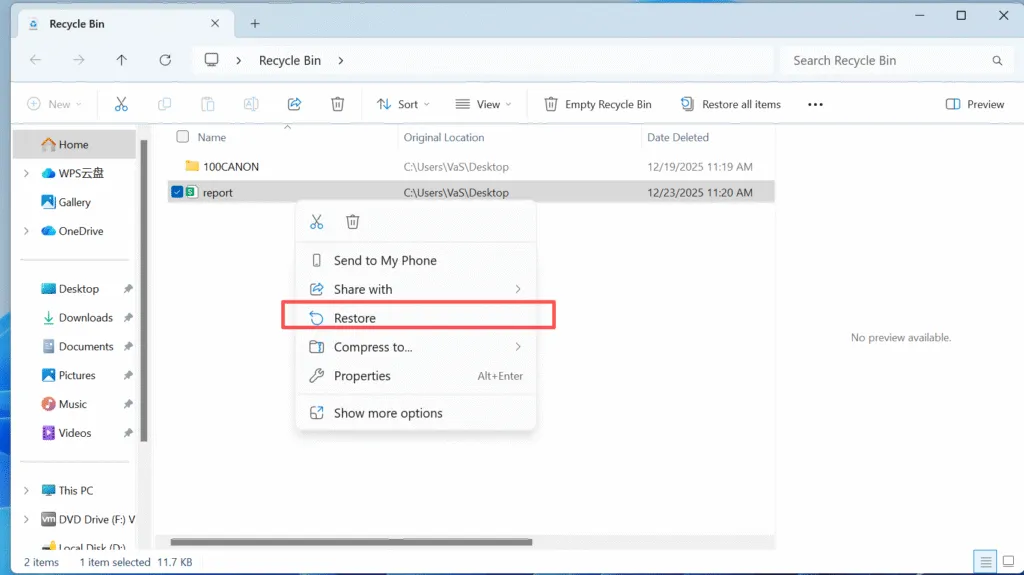Select Properties in the context menu
Screen dimensions: 1024x575
pyautogui.click(x=362, y=376)
